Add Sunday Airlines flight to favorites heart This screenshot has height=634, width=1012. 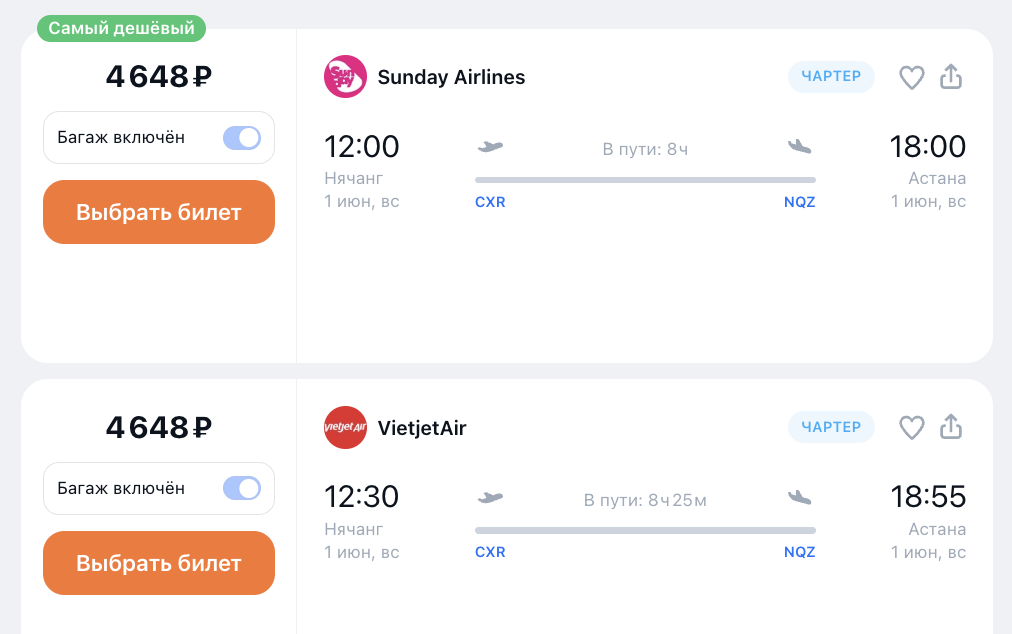coord(911,77)
